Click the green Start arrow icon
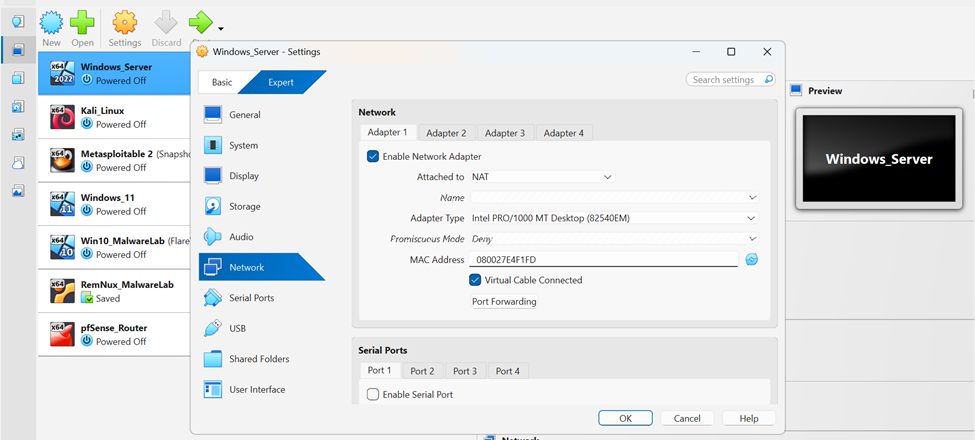The height and width of the screenshot is (440, 975). (x=201, y=23)
